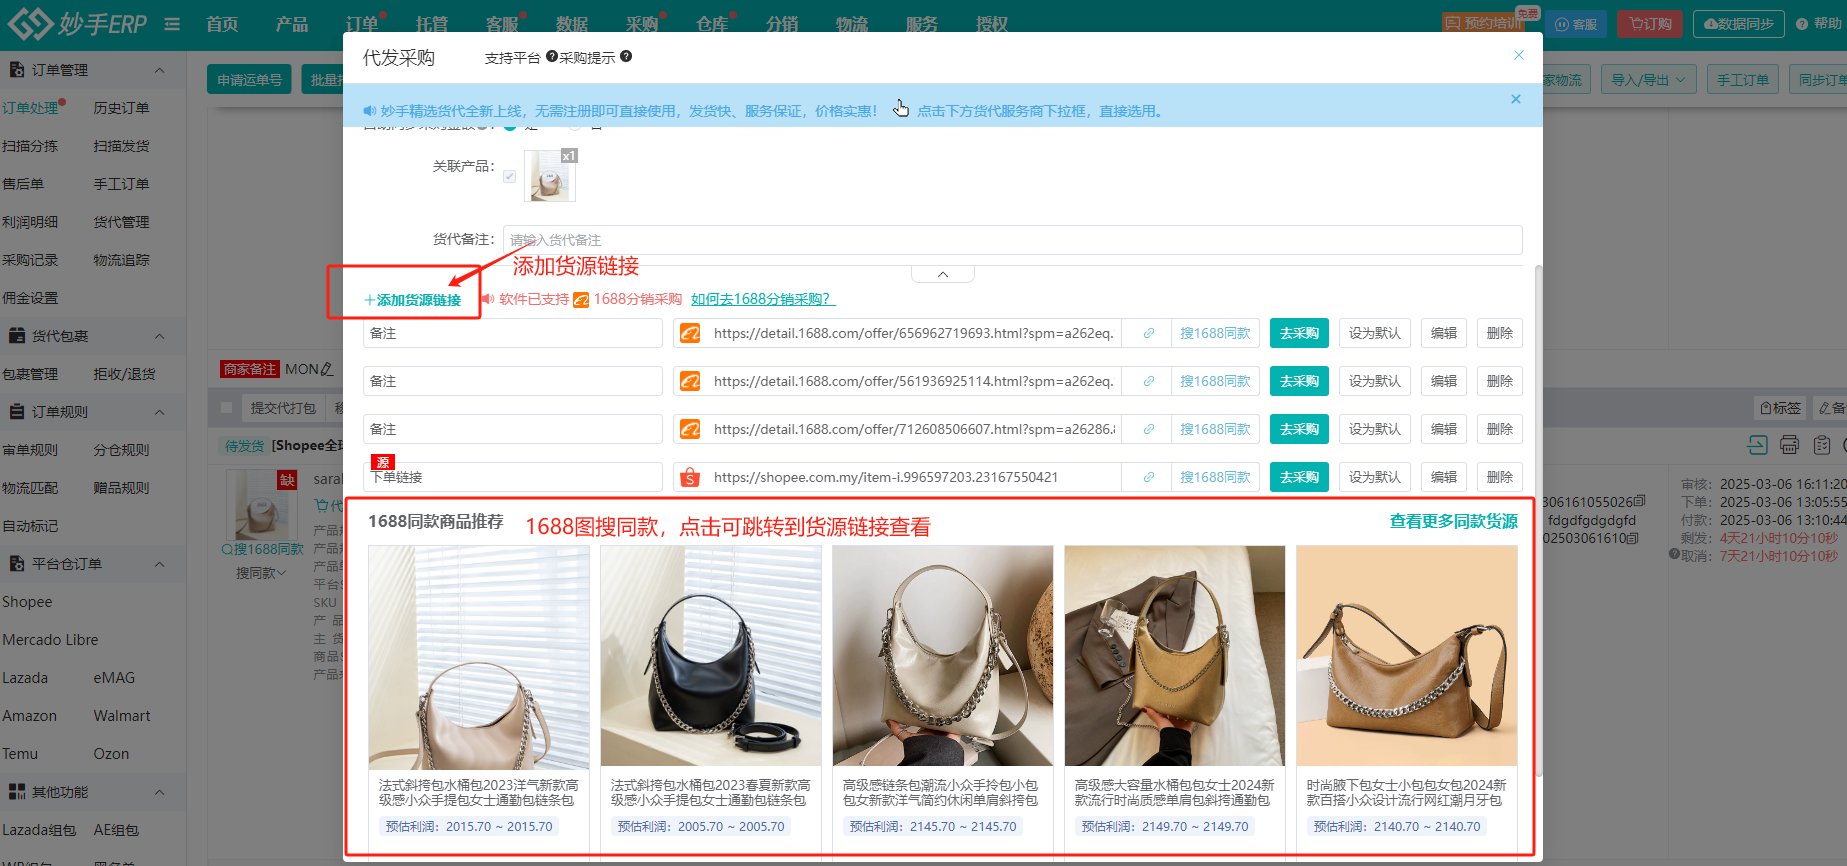Close the blue announcement banner
This screenshot has width=1847, height=866.
(1516, 99)
